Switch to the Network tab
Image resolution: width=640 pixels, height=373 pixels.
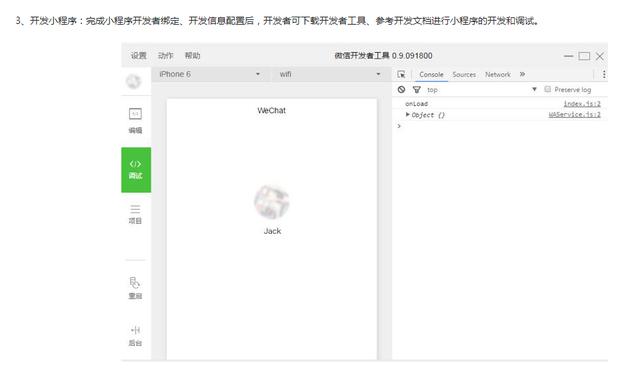(x=498, y=74)
